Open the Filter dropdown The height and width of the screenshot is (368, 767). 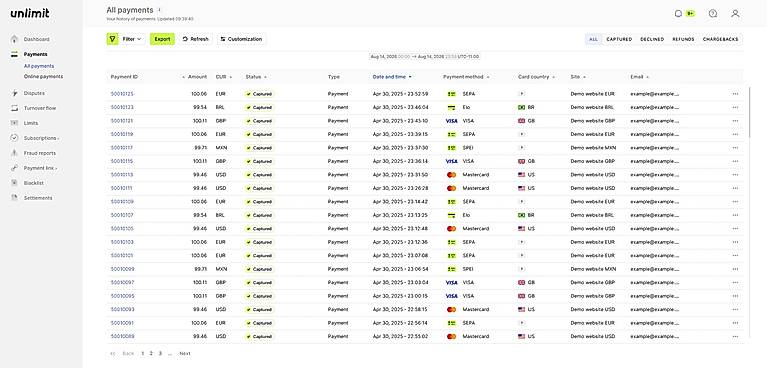[x=132, y=39]
